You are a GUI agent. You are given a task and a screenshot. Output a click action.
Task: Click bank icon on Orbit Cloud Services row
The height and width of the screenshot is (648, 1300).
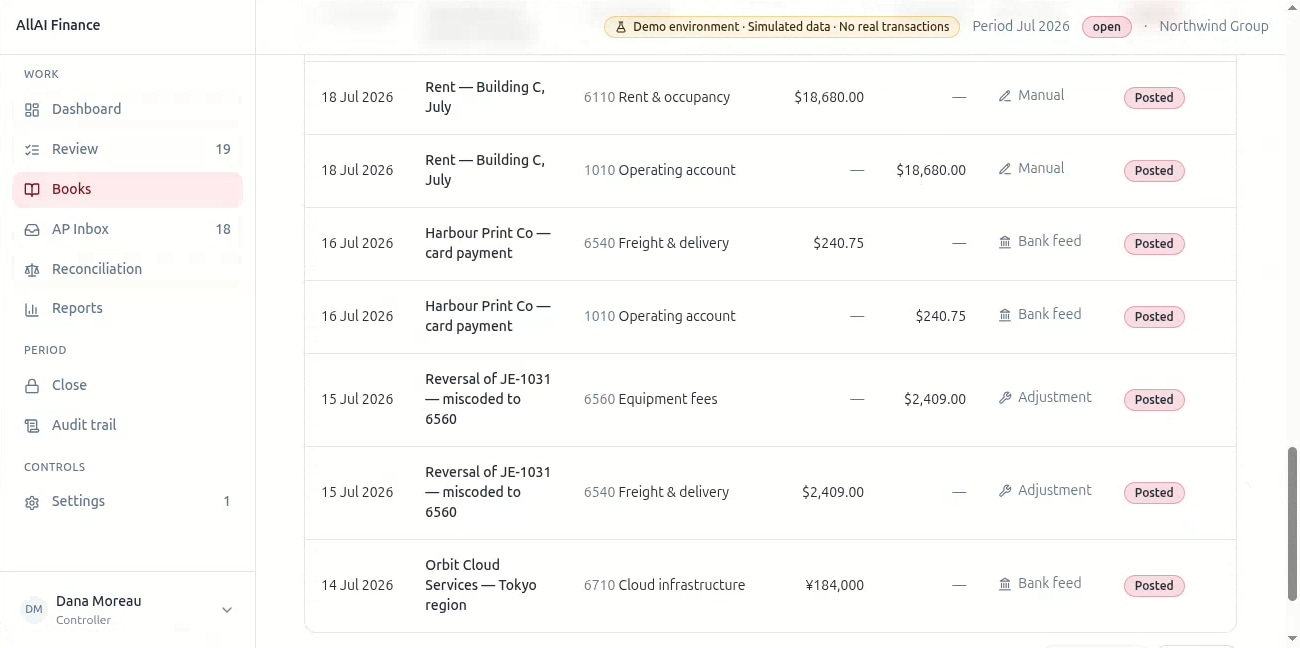(x=1005, y=584)
